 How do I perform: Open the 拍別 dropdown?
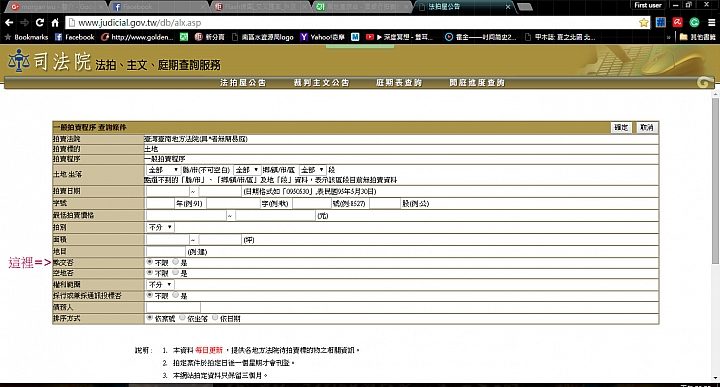point(160,227)
